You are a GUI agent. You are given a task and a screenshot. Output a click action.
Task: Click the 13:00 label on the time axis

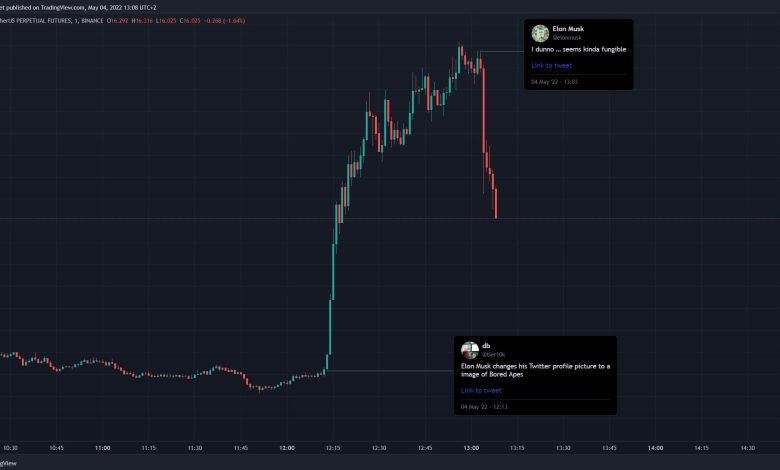tap(471, 448)
